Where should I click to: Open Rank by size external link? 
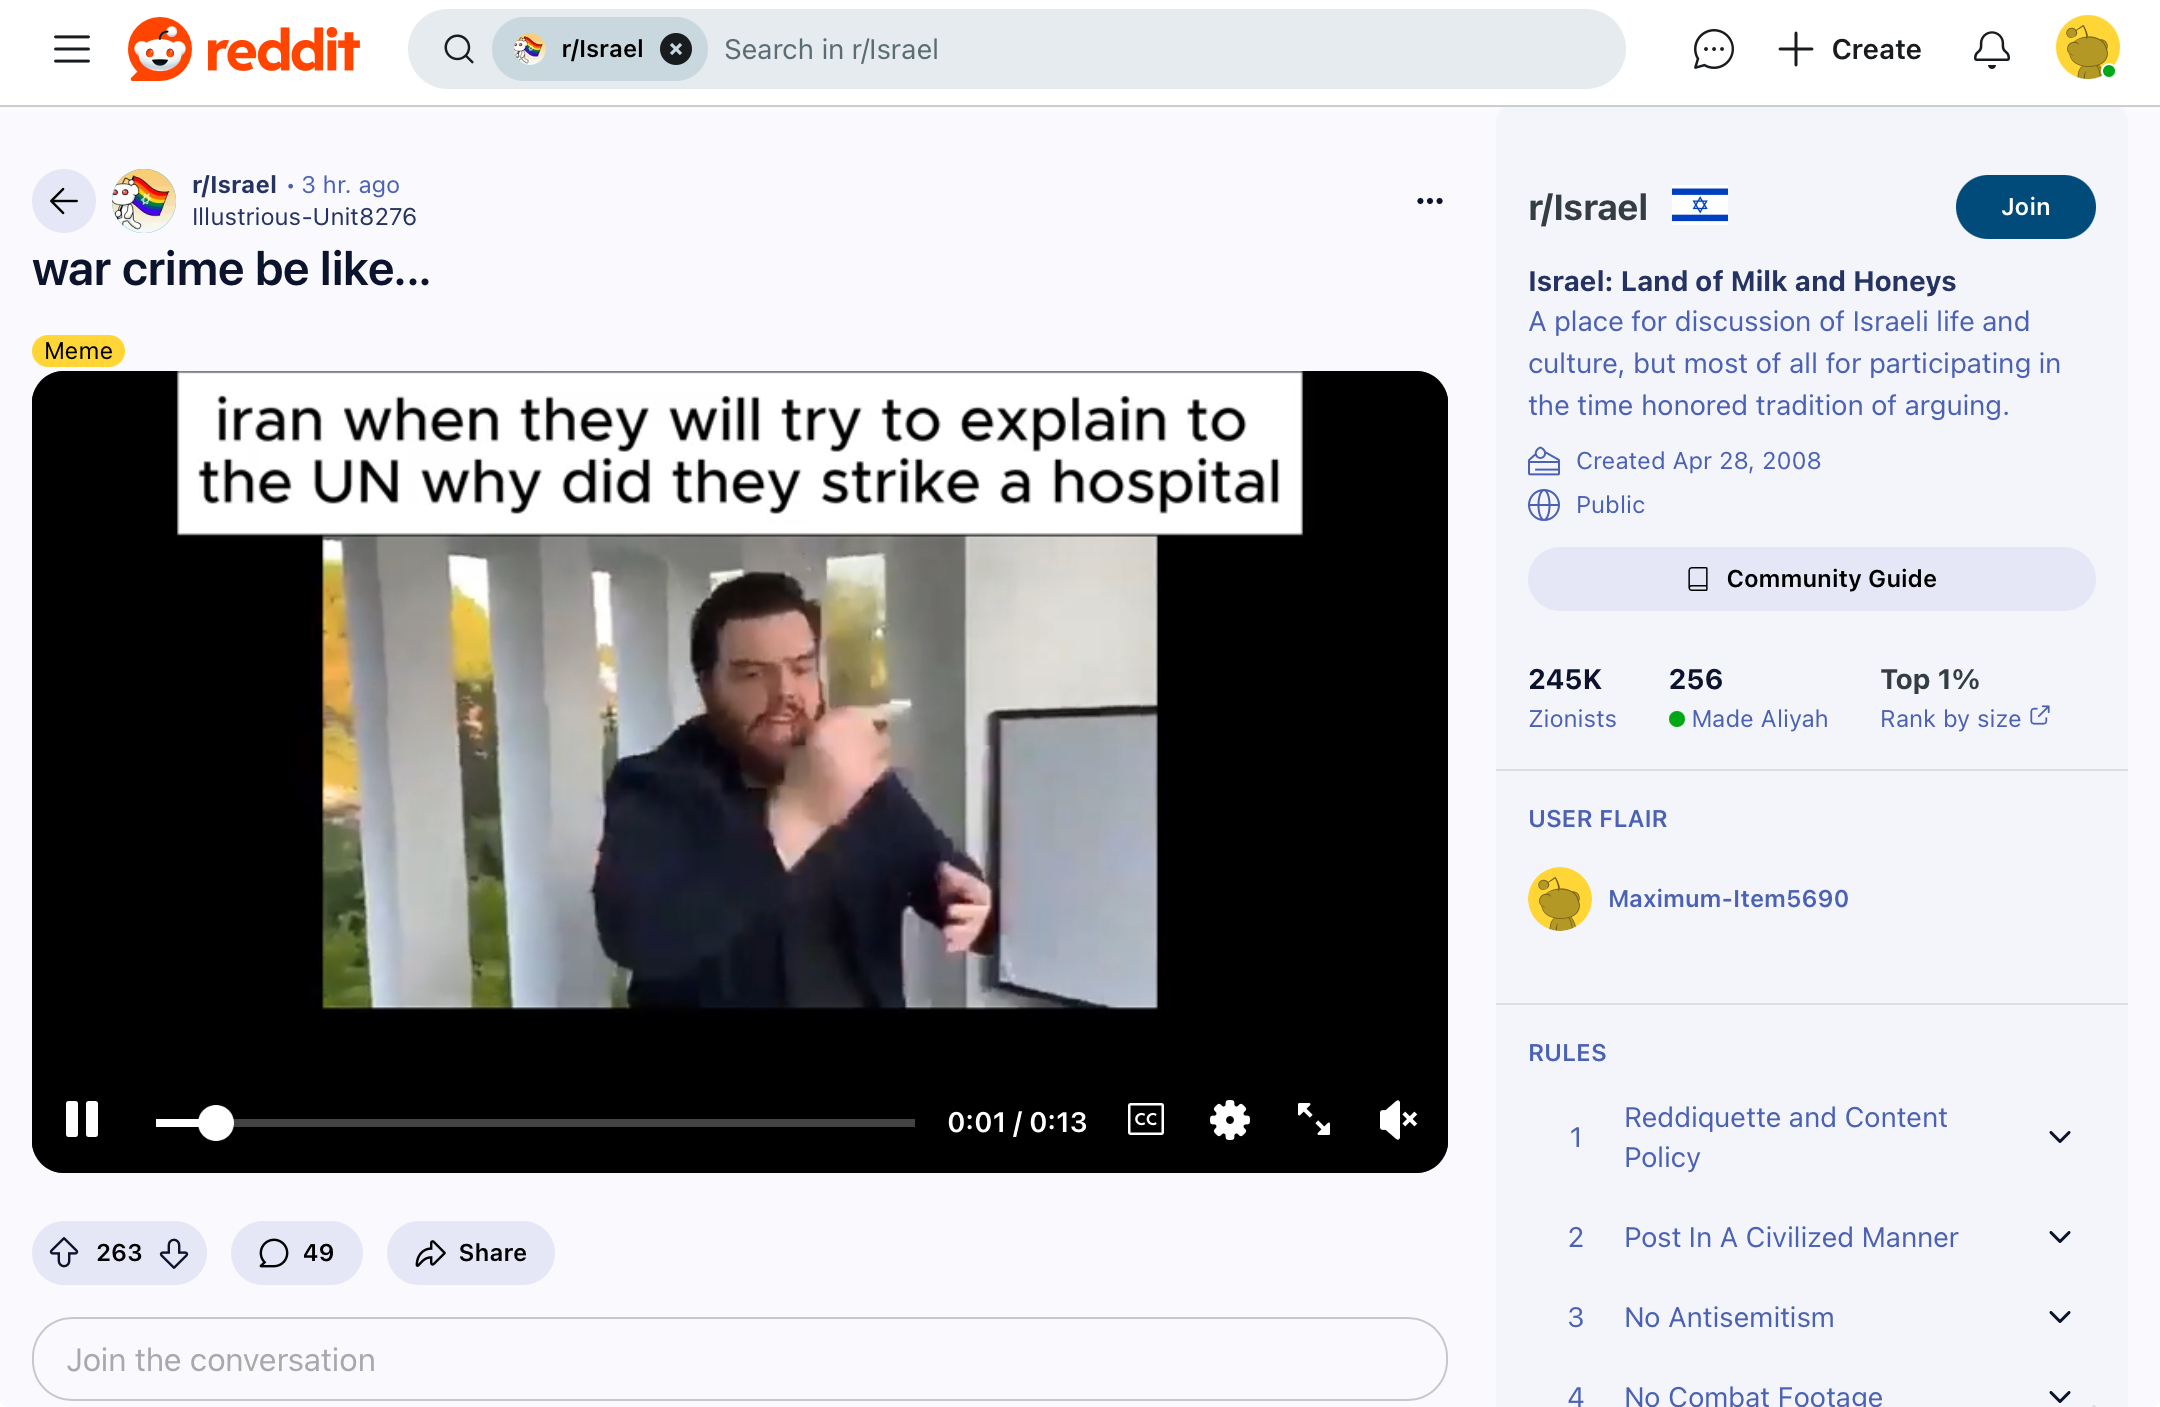pyautogui.click(x=1965, y=718)
